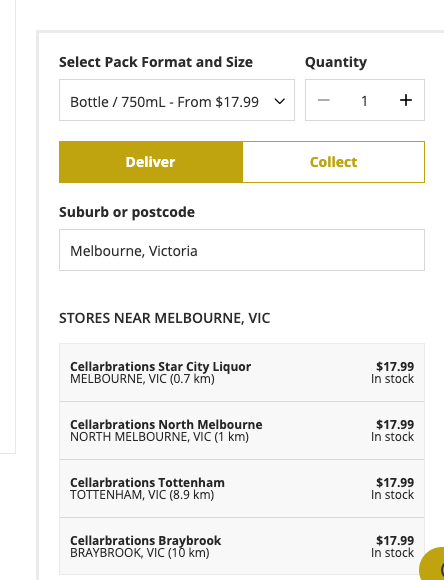
Task: Switch to the Collect option
Action: tap(333, 162)
